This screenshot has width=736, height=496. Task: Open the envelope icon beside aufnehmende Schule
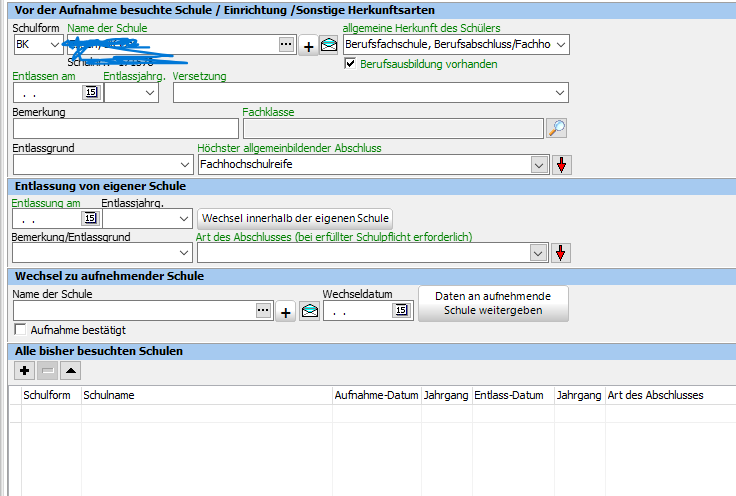point(310,311)
